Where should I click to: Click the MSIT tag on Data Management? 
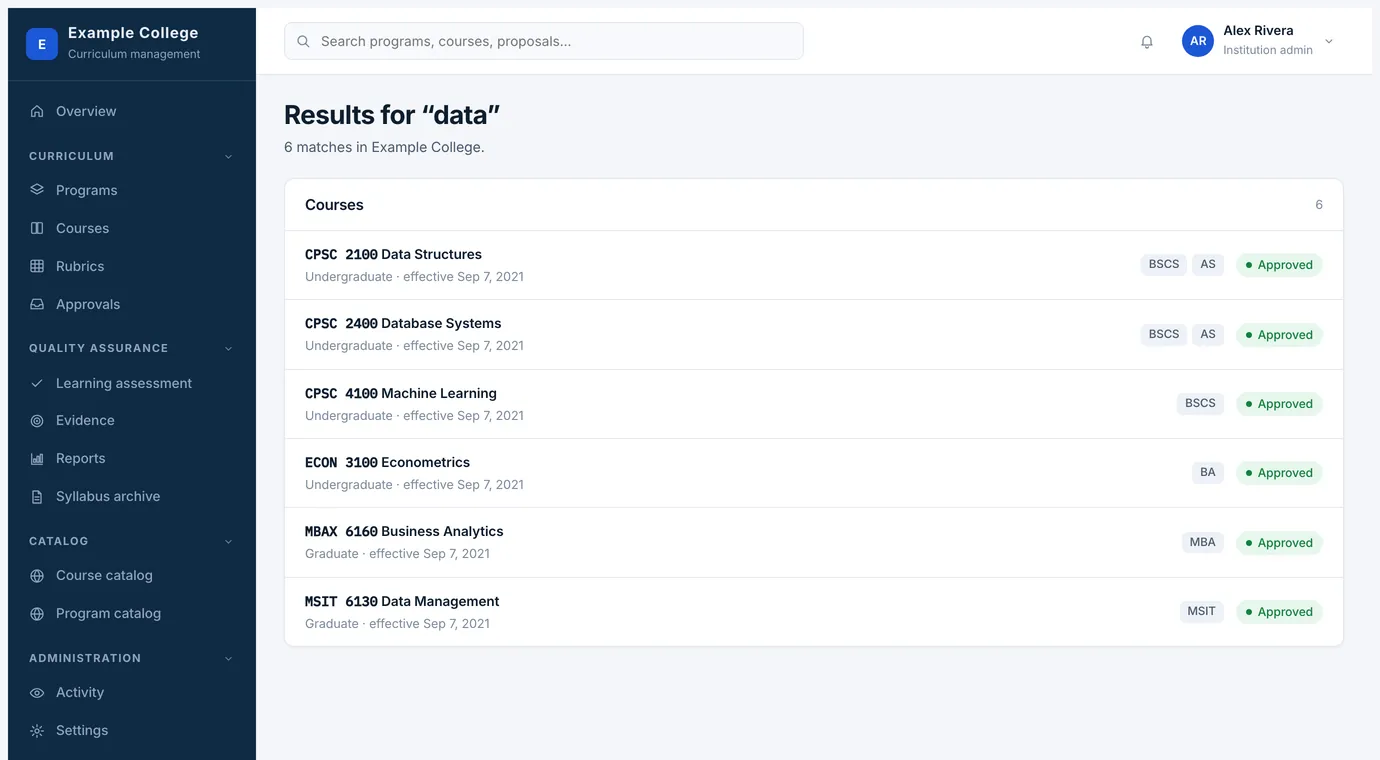1202,612
